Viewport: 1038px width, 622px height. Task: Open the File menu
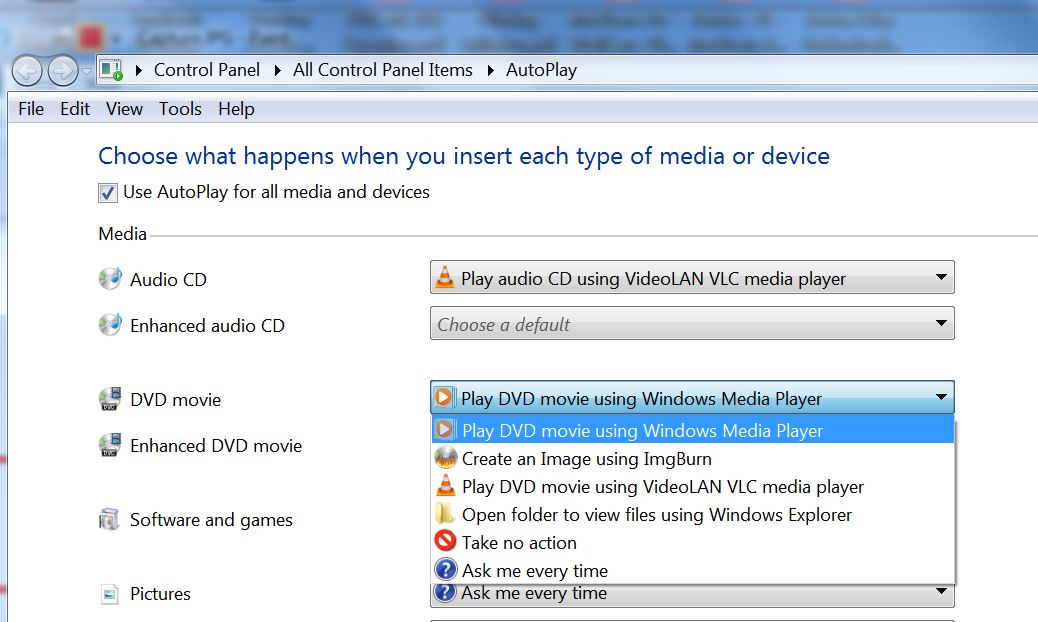click(x=31, y=109)
